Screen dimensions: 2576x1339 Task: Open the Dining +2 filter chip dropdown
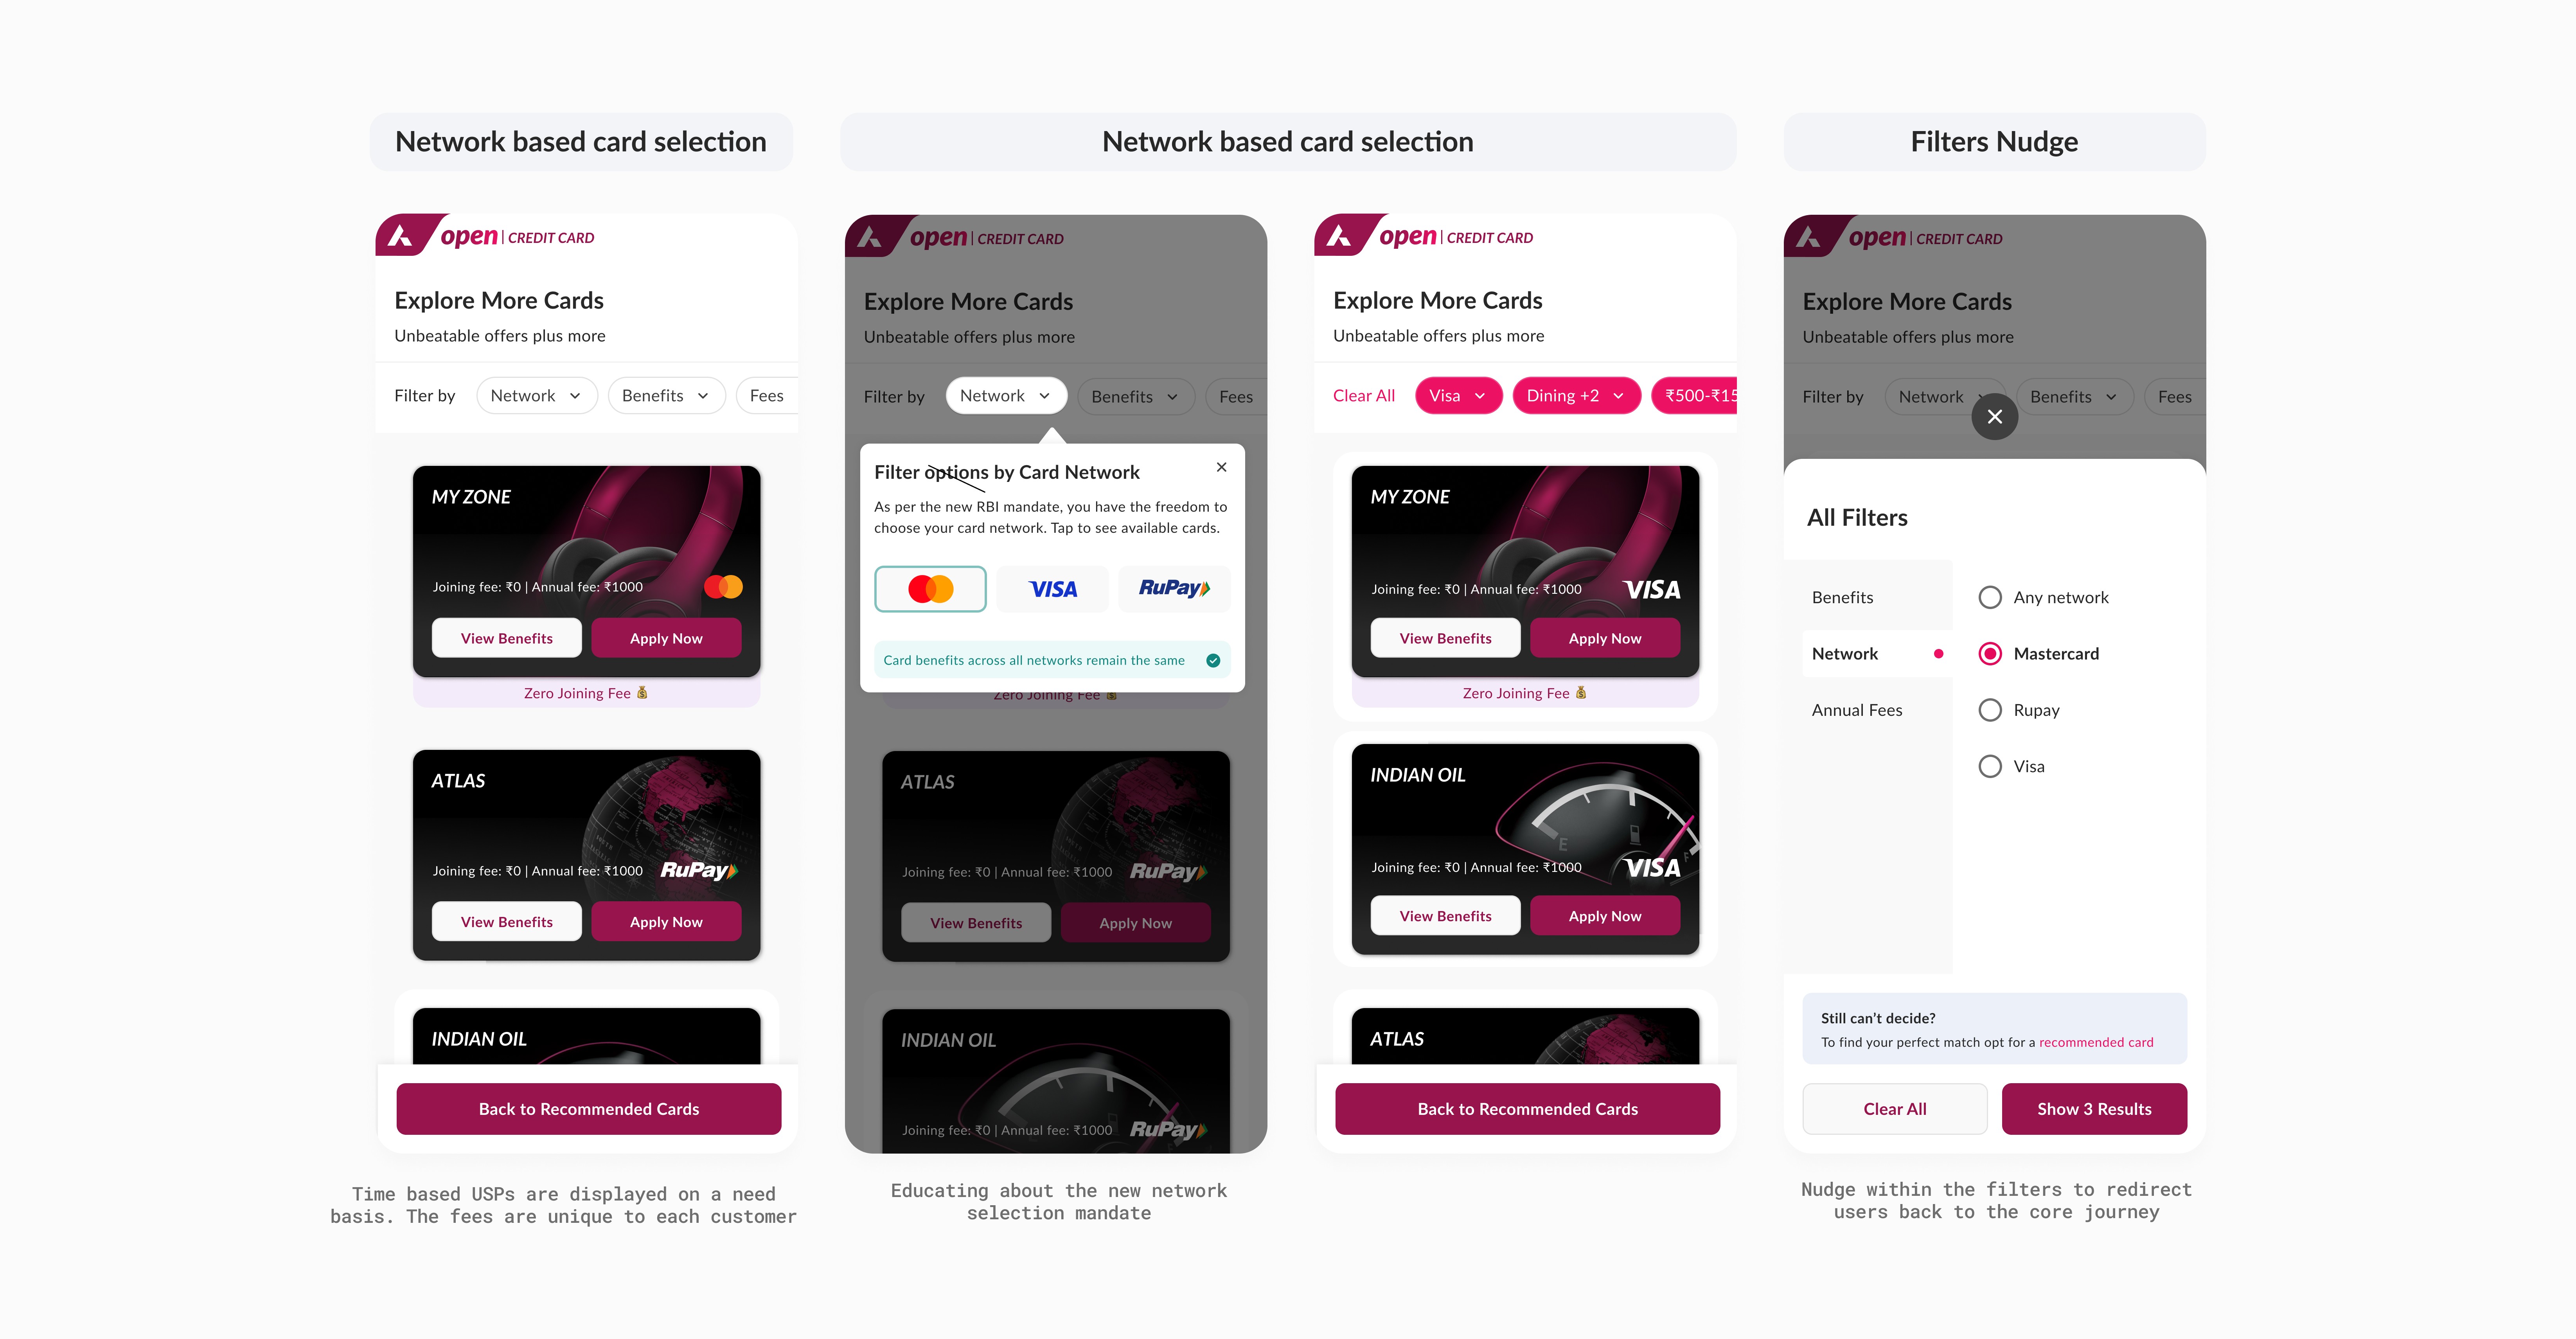tap(1576, 396)
